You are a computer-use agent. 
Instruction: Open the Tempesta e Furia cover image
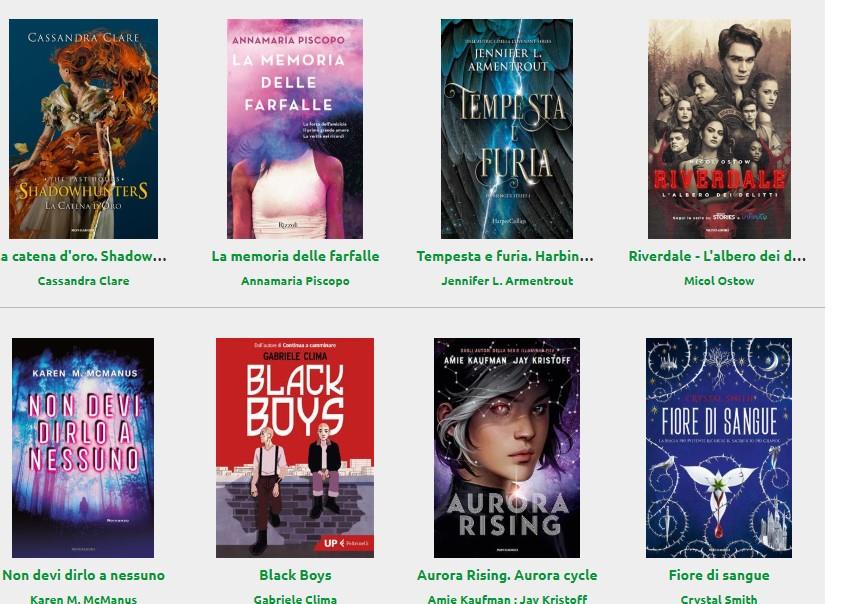point(507,129)
